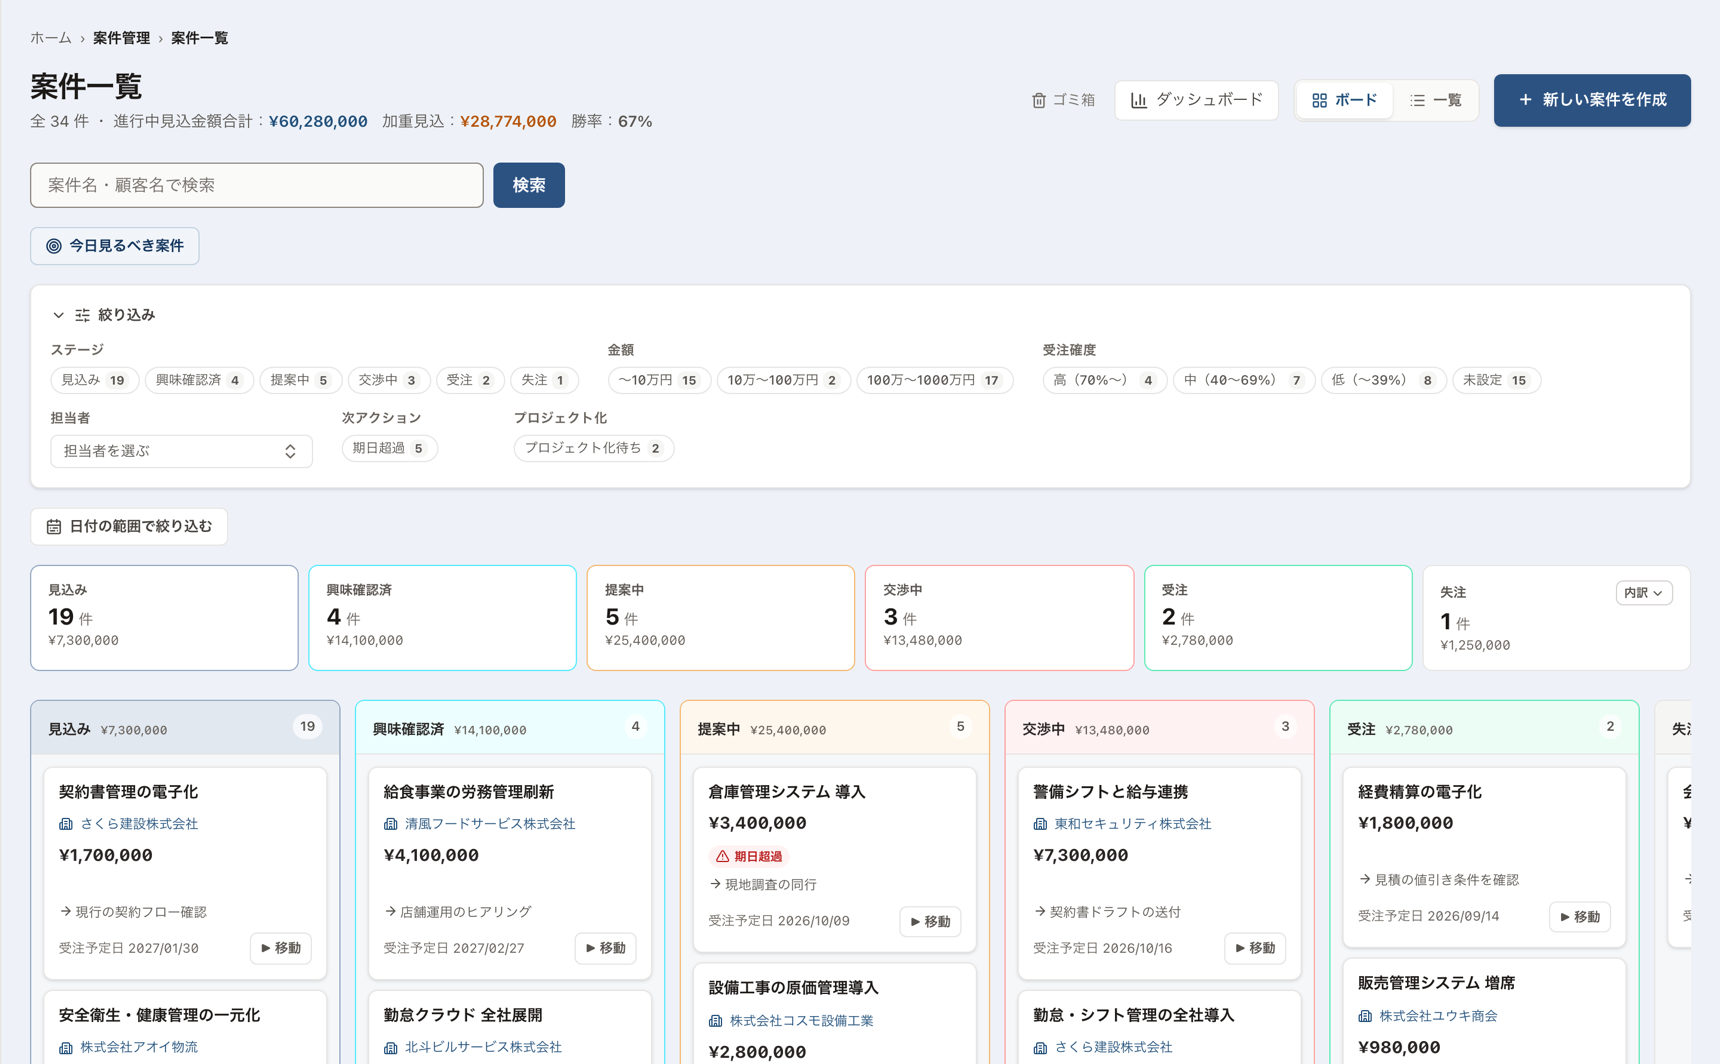
Task: Collapse the 絞り込み filter panel
Action: pyautogui.click(x=104, y=315)
